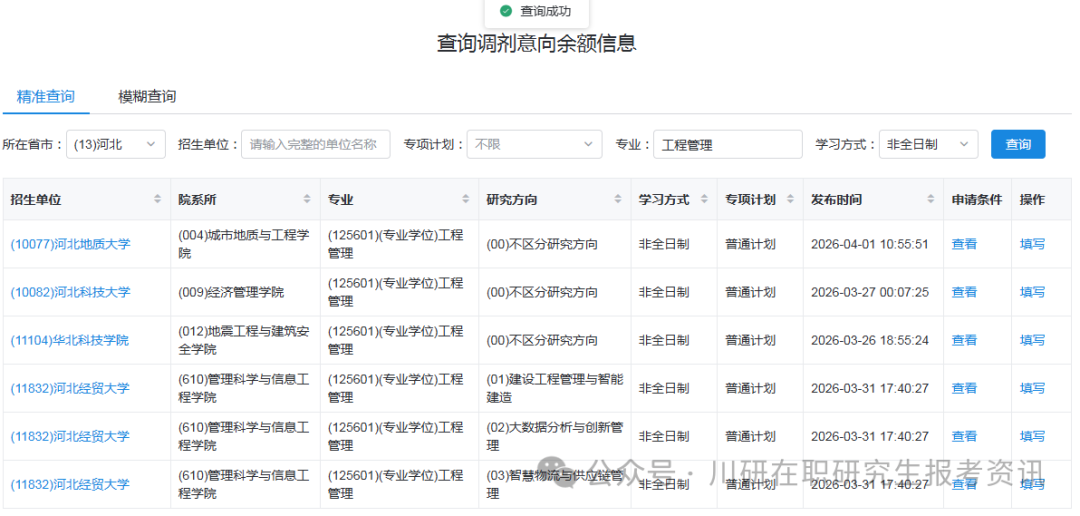Click 查看 for 华北科技学院 row
This screenshot has width=1080, height=516.
[x=964, y=340]
